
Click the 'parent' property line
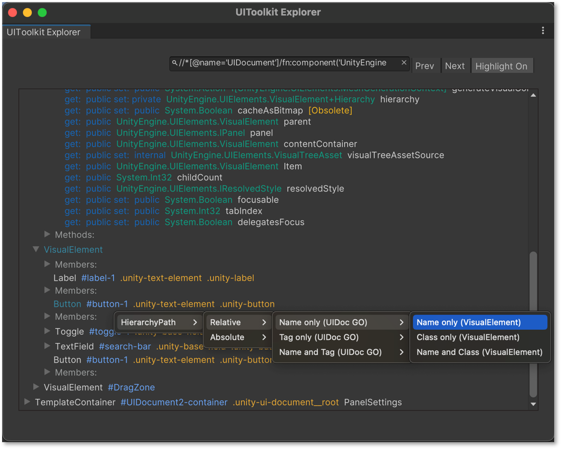[x=187, y=122]
